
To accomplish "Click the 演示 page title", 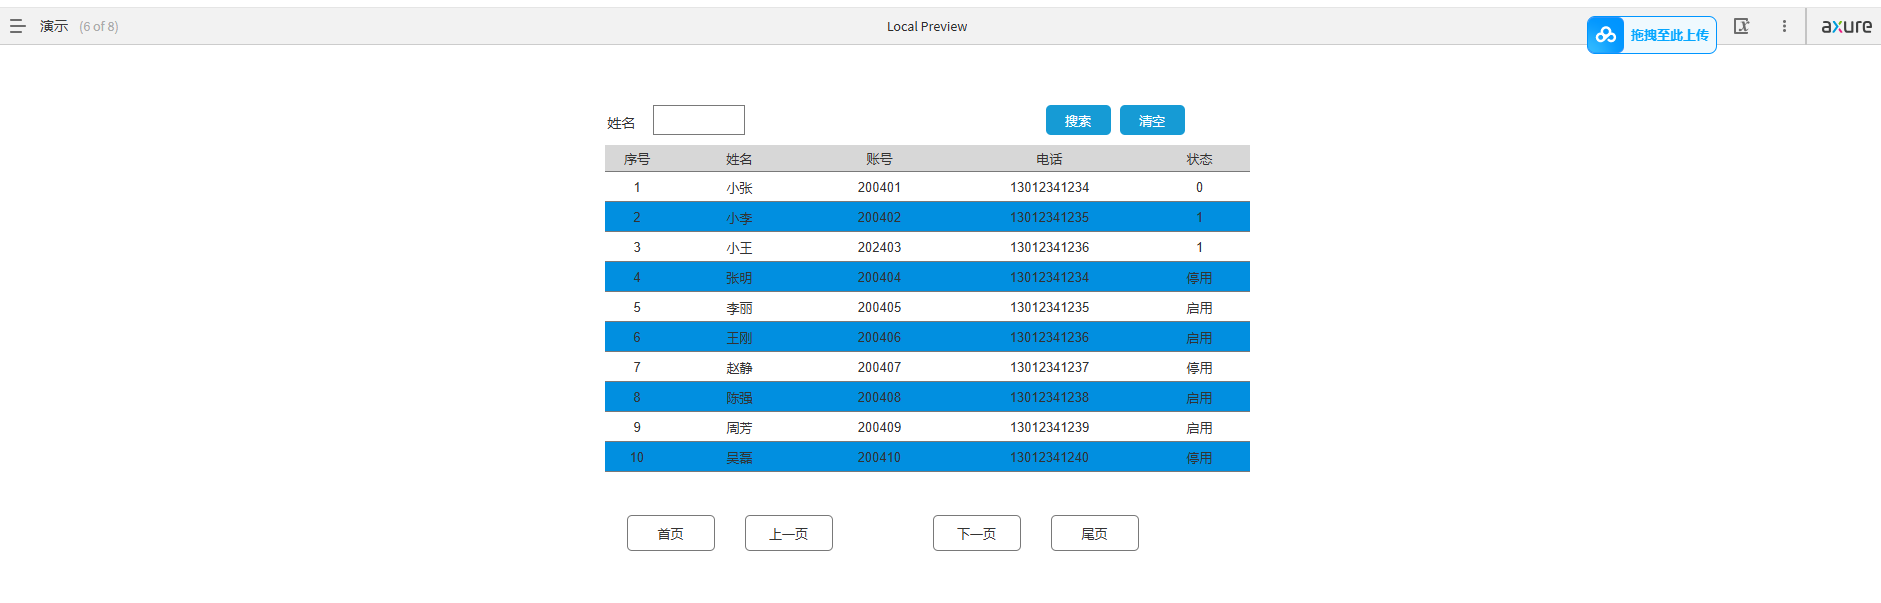I will click(x=54, y=26).
